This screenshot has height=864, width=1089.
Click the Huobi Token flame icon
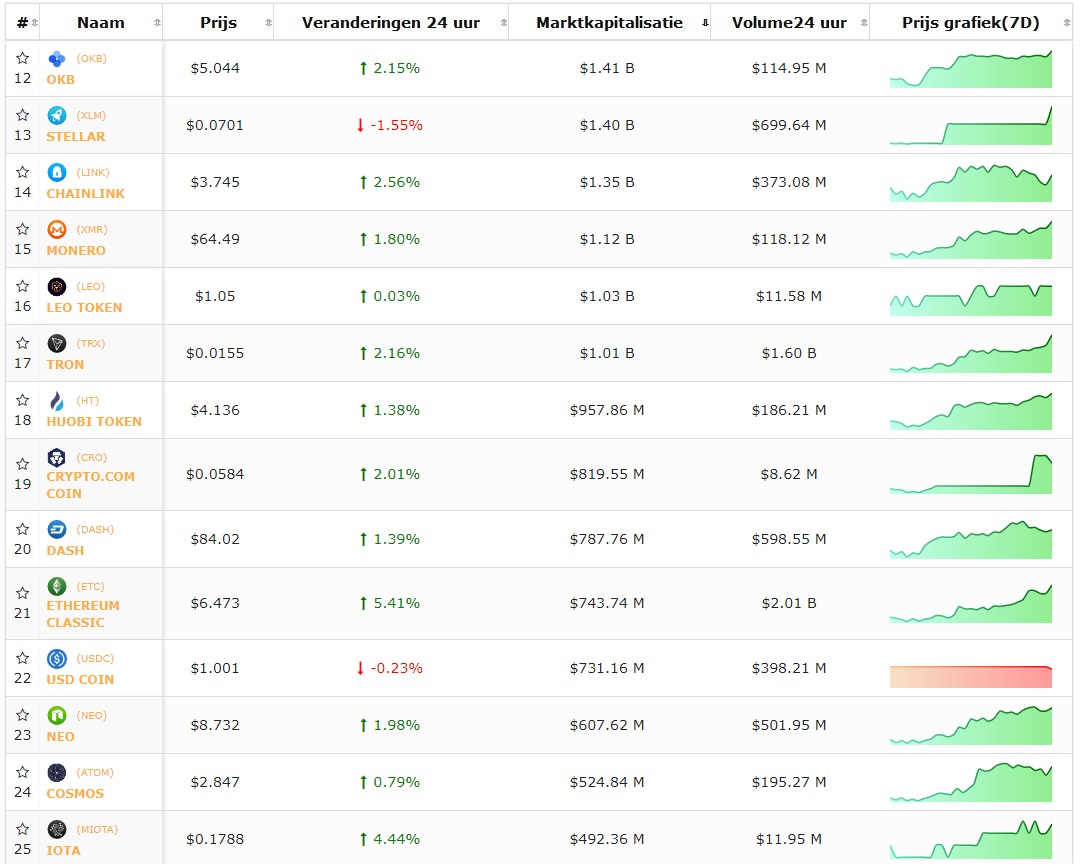[56, 401]
